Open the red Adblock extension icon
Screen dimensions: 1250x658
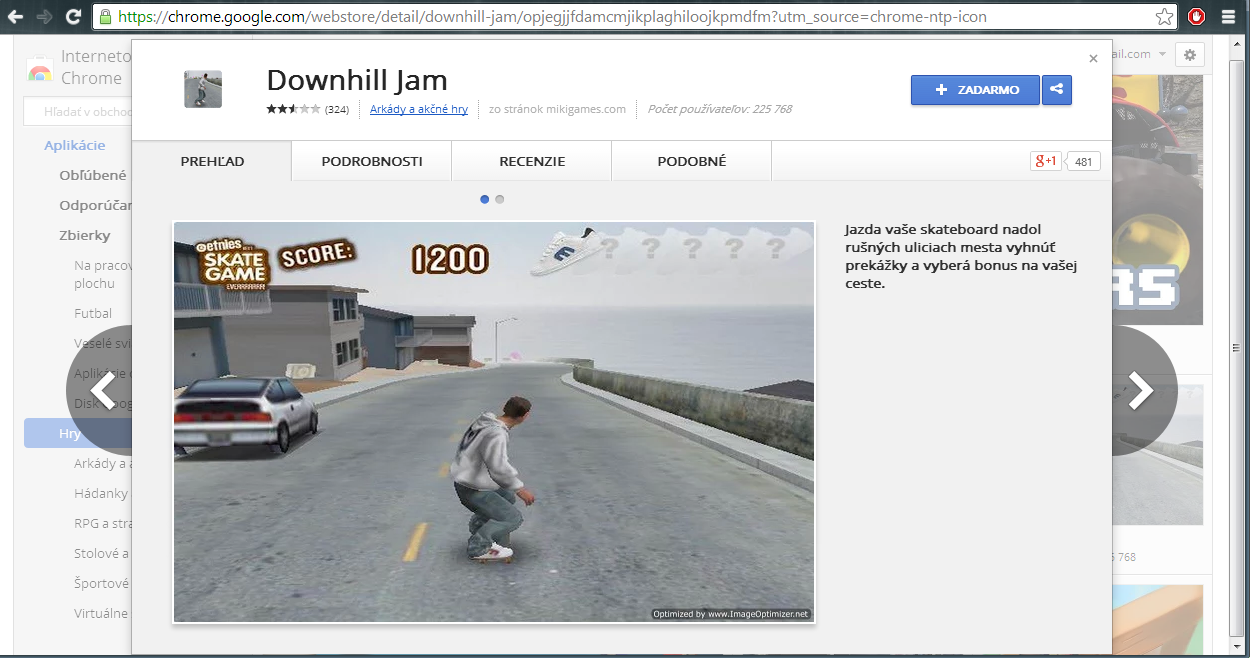1196,17
